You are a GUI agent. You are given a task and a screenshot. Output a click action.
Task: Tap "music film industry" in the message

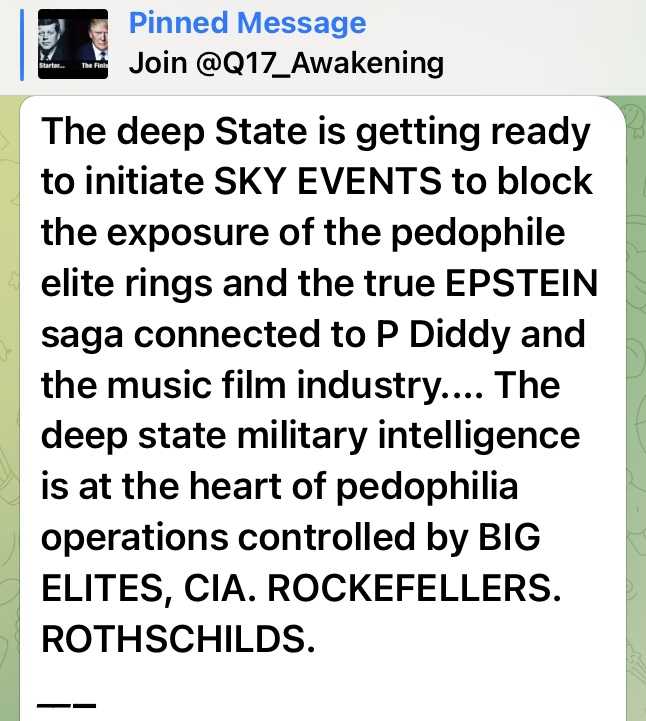276,385
